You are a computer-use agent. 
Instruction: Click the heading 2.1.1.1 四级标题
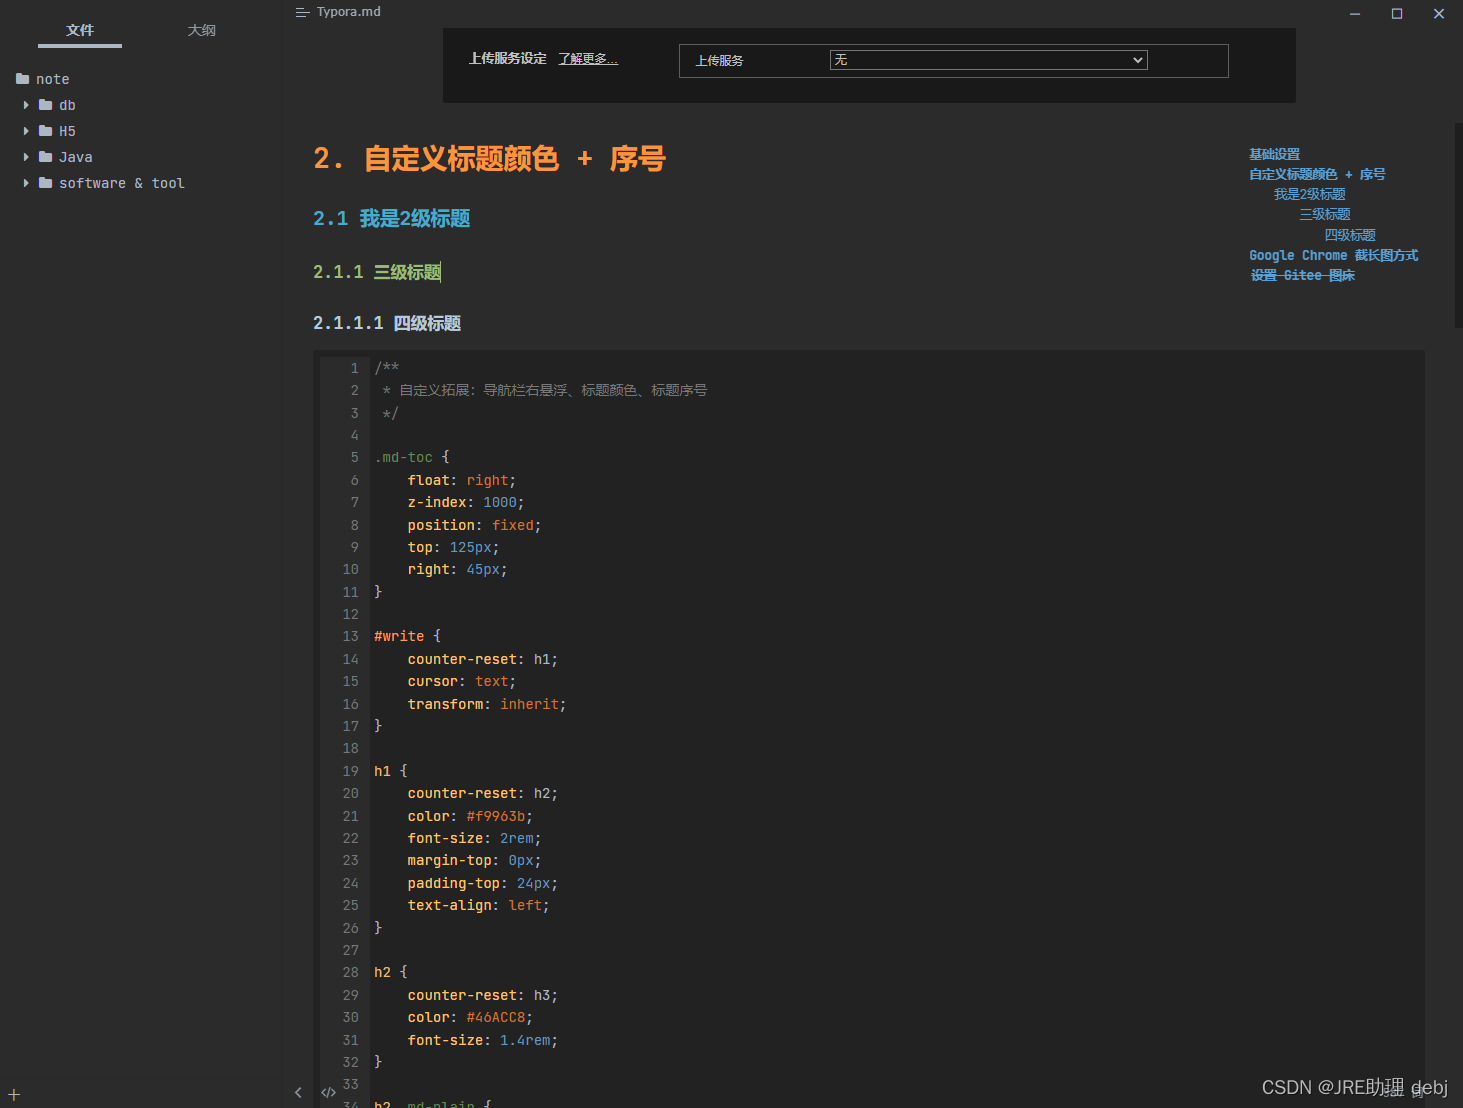click(387, 323)
